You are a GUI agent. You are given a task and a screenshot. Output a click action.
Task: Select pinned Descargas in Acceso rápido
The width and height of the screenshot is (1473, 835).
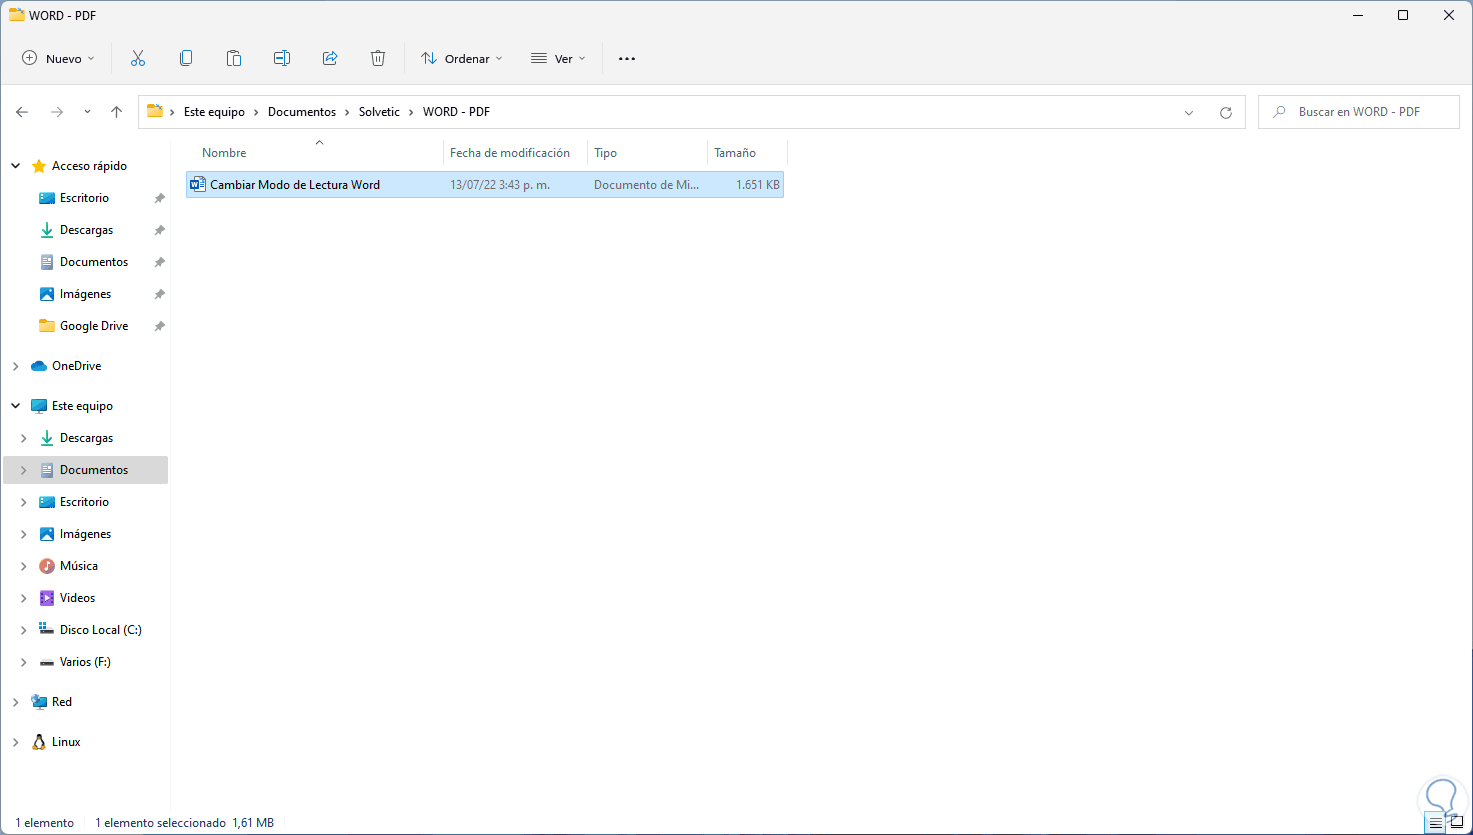pos(86,230)
